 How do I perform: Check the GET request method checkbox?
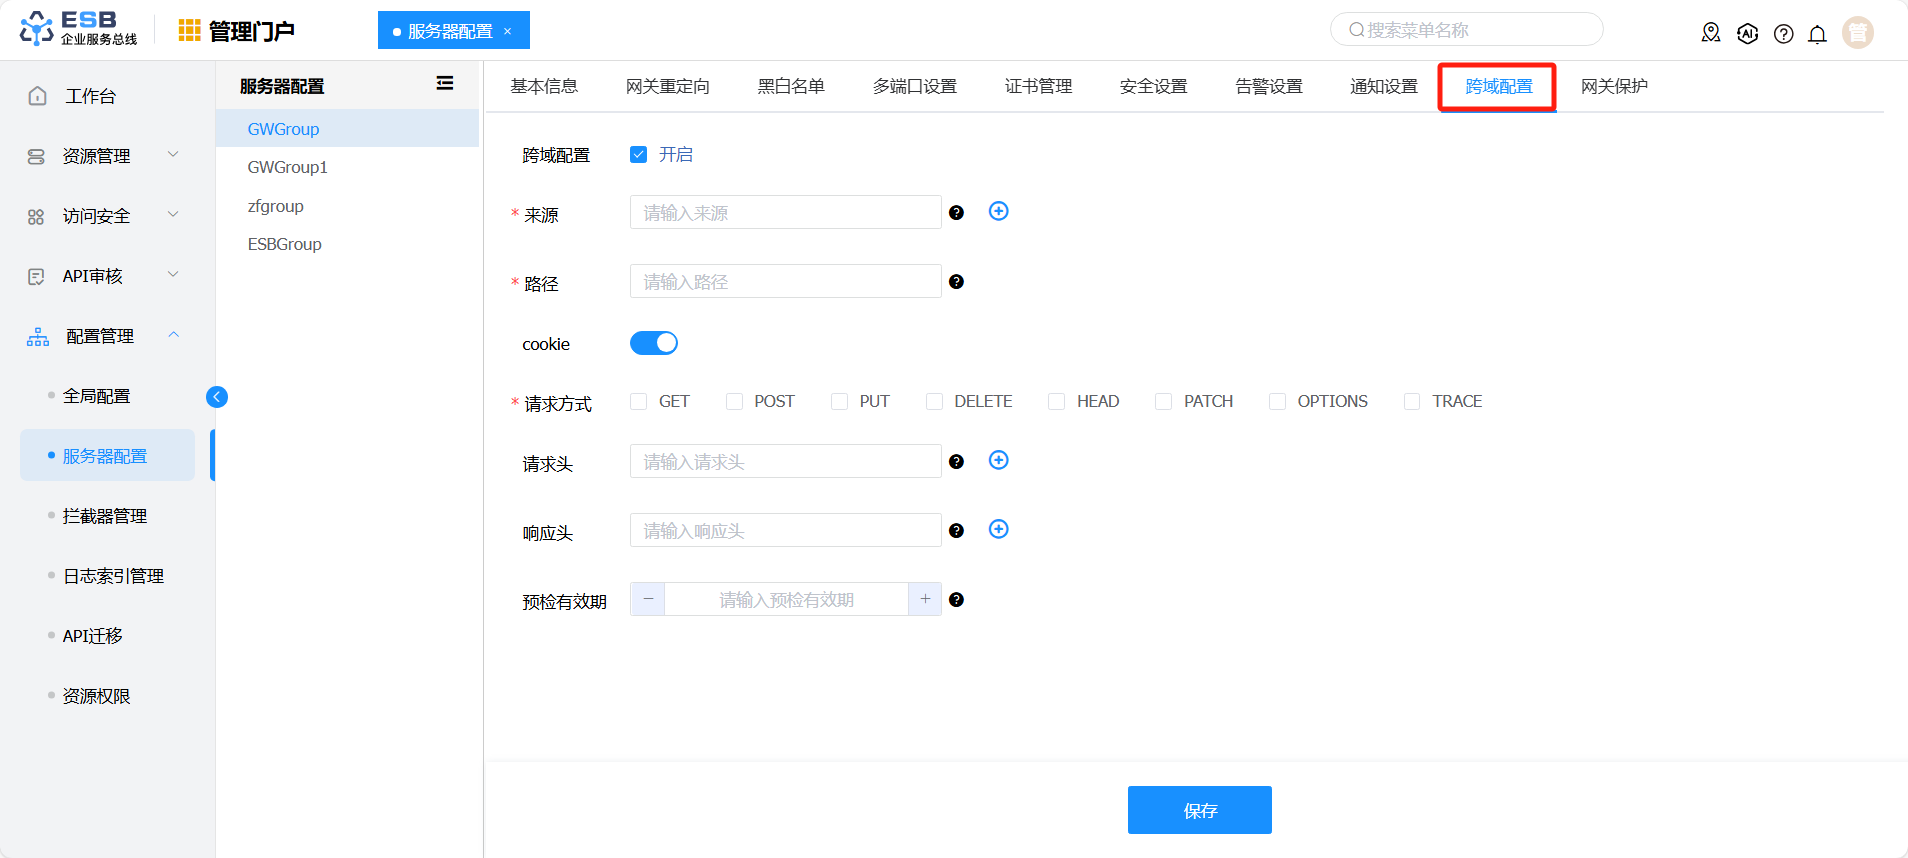click(639, 402)
